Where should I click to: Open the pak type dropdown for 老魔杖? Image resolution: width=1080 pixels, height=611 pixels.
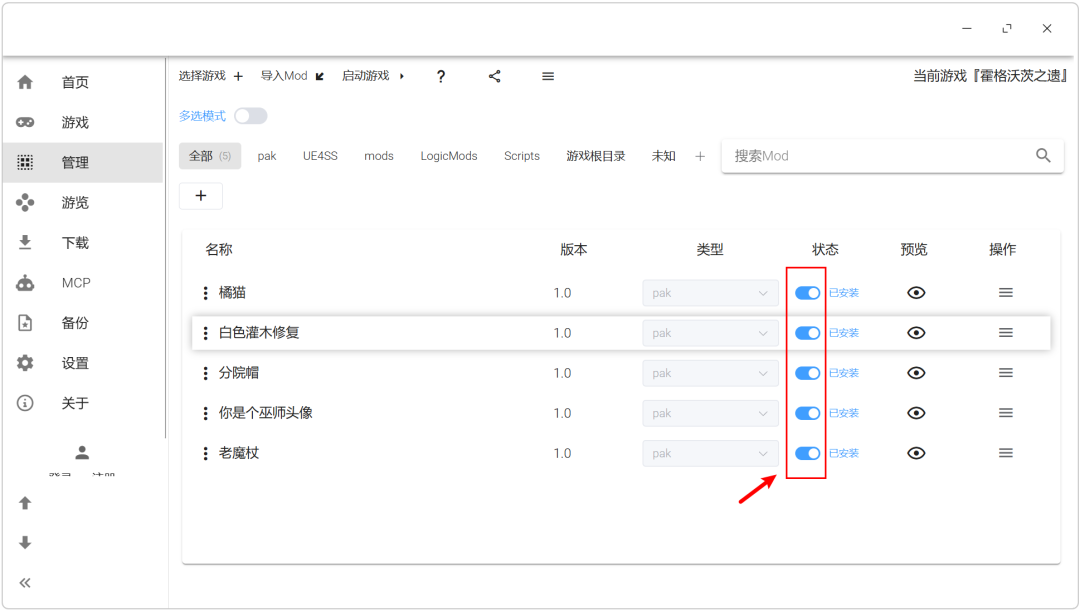710,453
